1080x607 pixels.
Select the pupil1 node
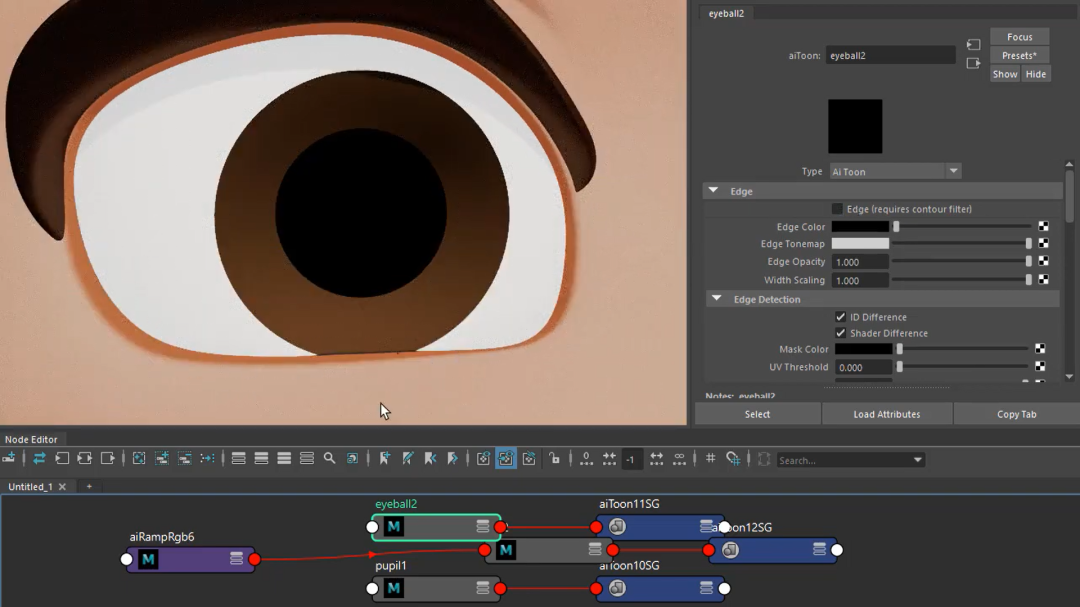(x=436, y=588)
